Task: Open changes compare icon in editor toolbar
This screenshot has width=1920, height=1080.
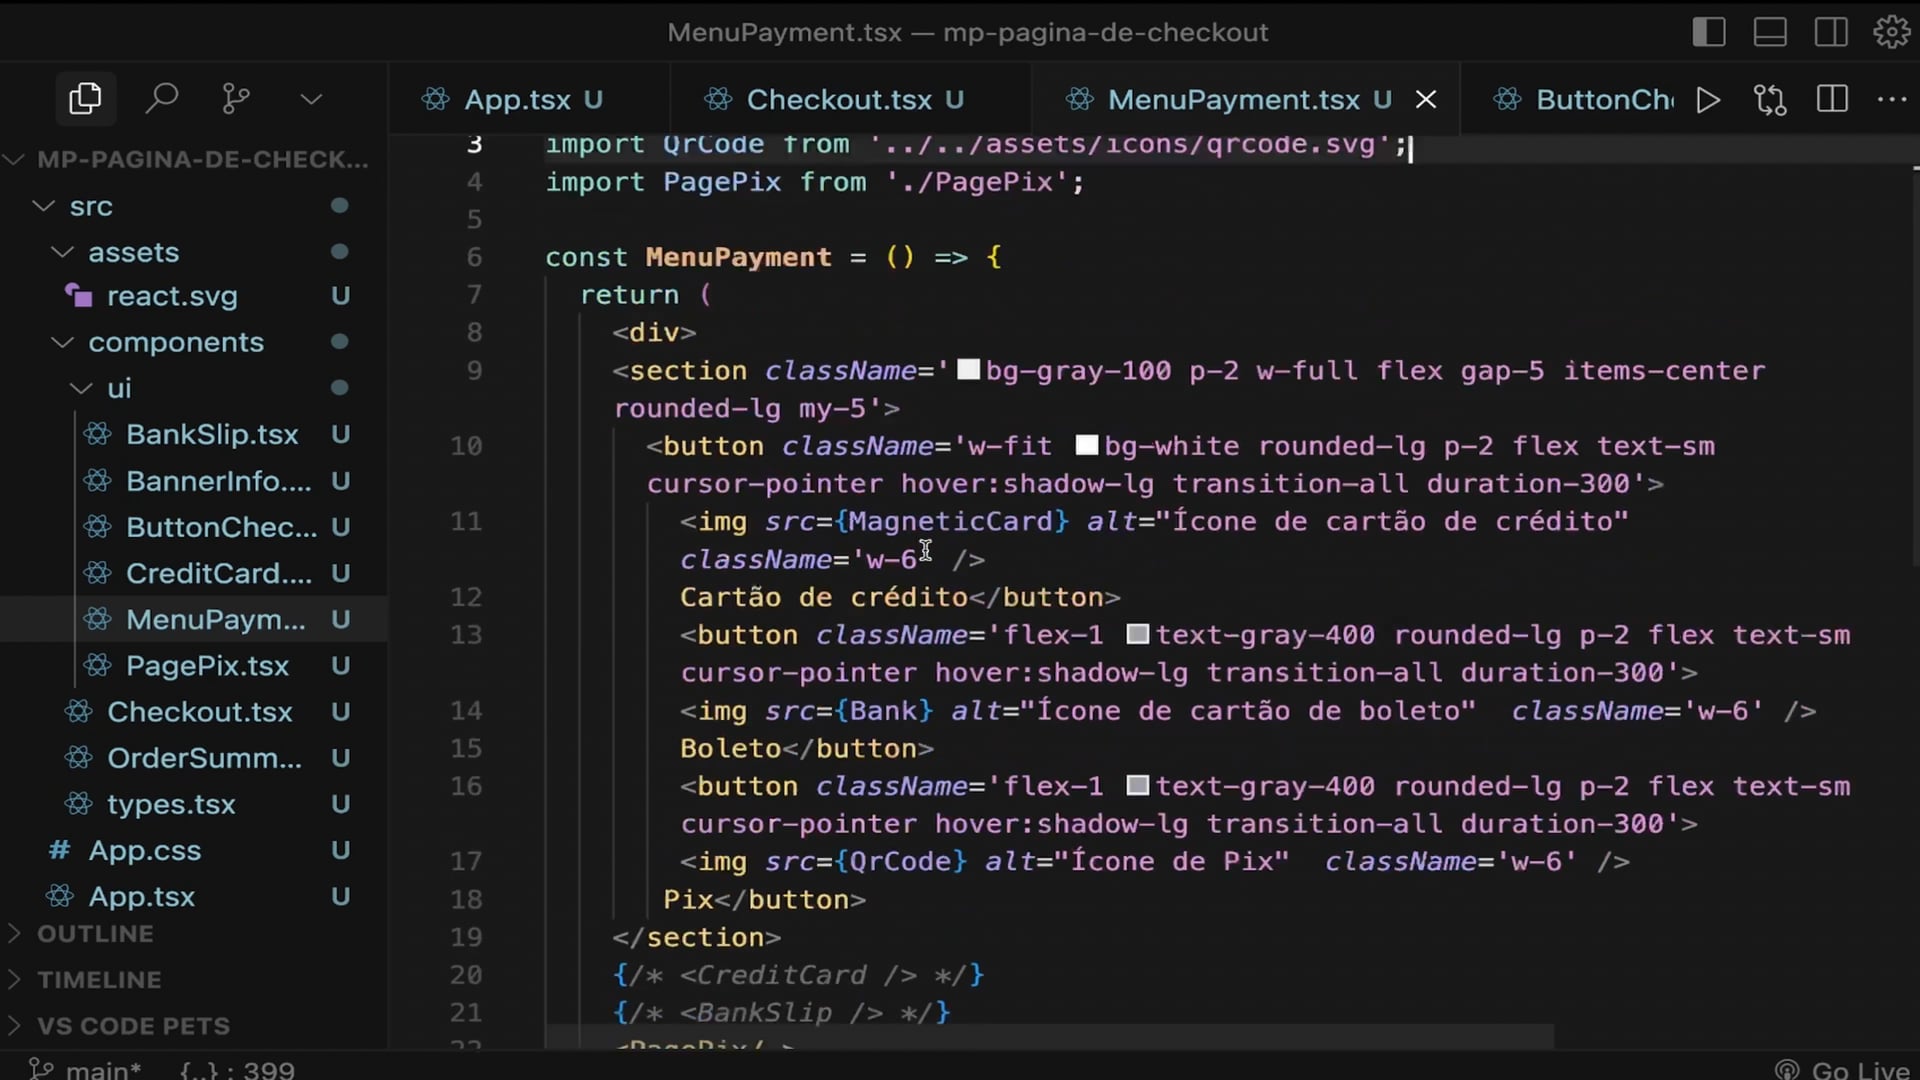Action: pyautogui.click(x=1770, y=100)
